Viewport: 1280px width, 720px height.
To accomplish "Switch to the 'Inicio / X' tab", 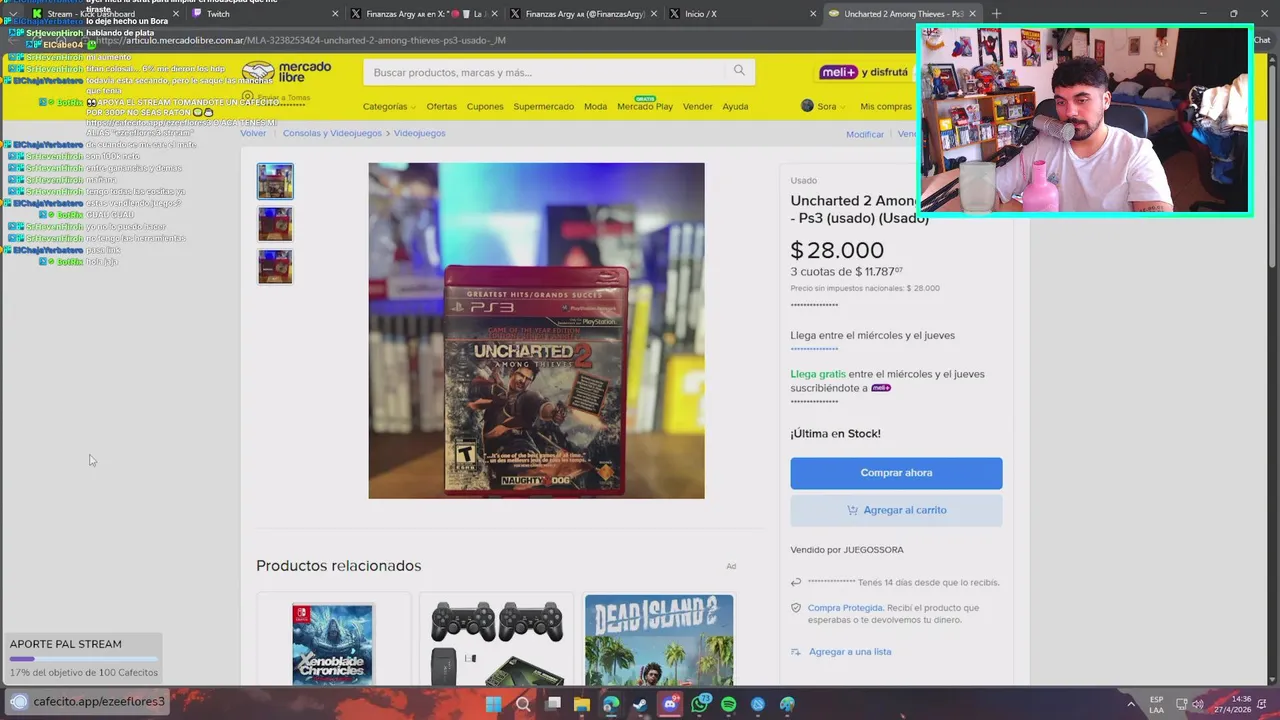I will [x=741, y=14].
